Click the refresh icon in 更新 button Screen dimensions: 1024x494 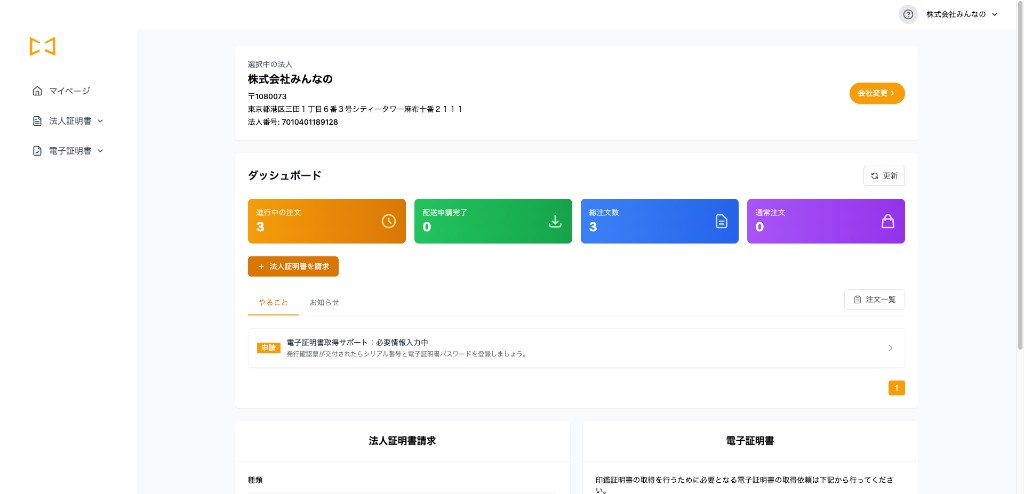[x=874, y=176]
